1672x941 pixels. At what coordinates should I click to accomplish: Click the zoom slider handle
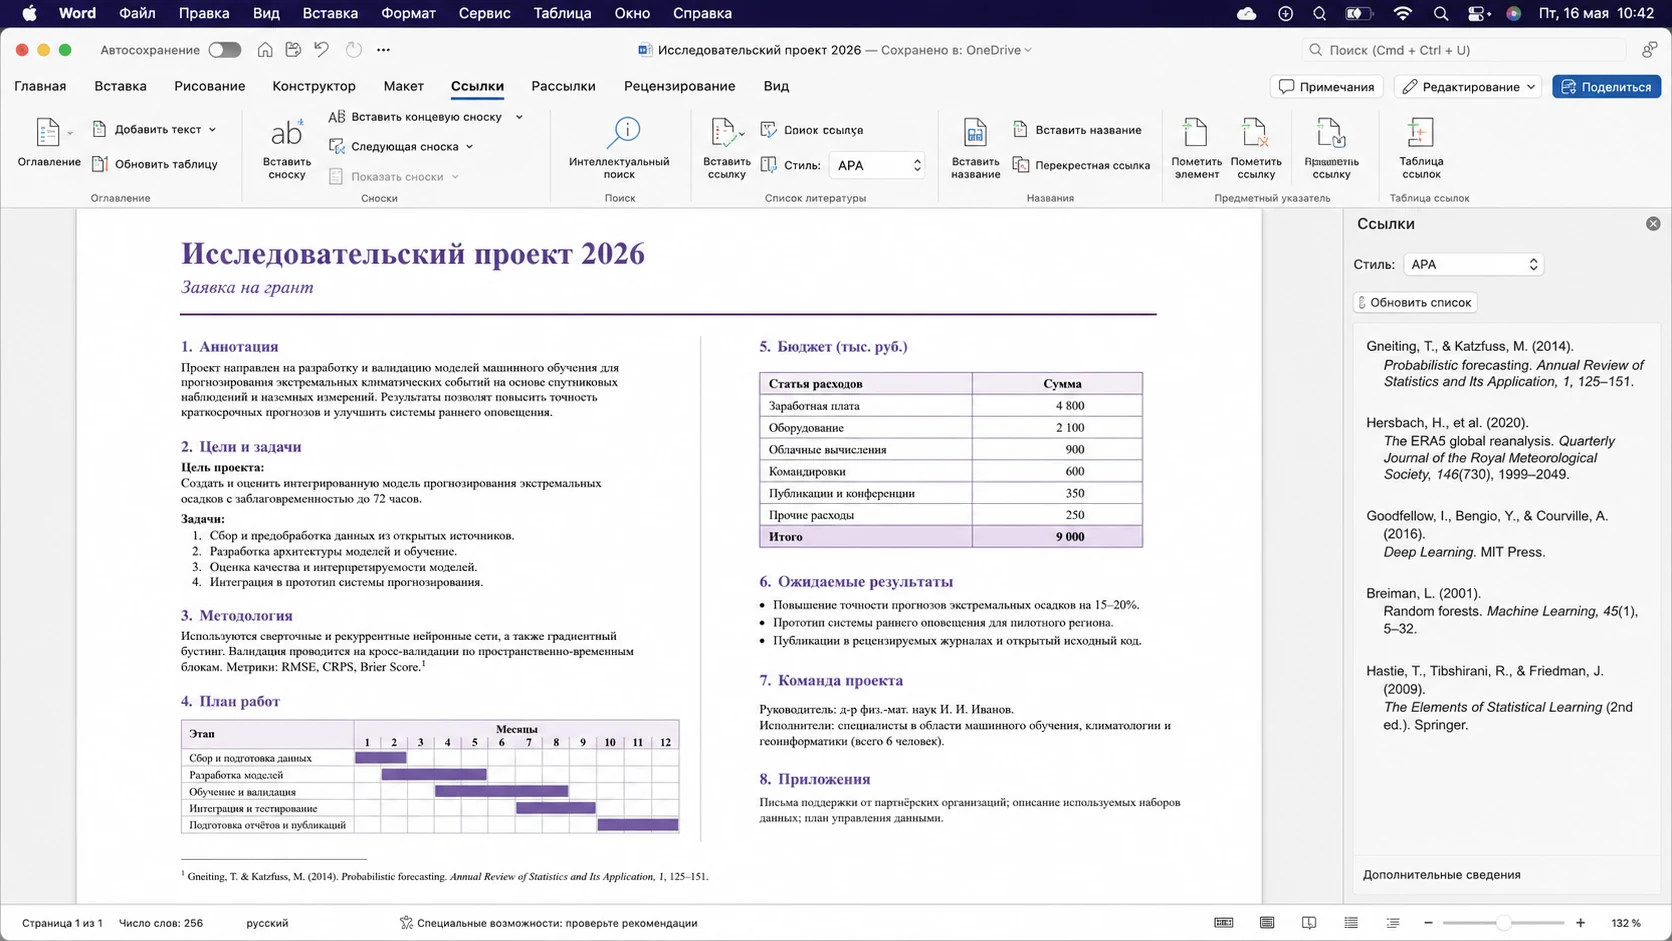[x=1502, y=923]
